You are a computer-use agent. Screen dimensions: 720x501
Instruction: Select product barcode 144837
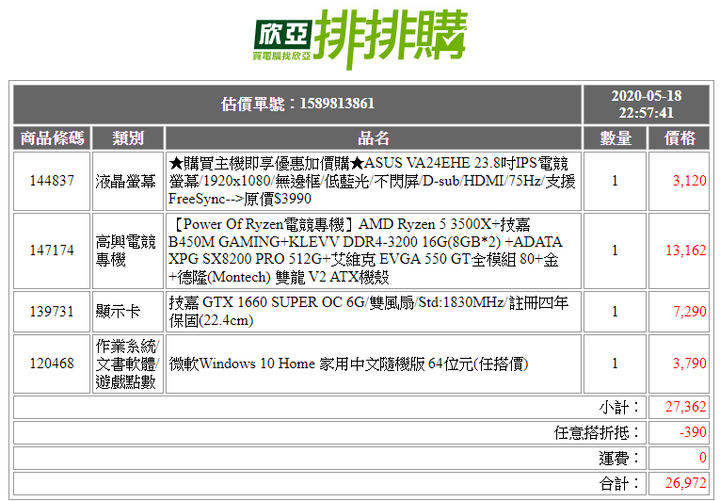(x=52, y=181)
